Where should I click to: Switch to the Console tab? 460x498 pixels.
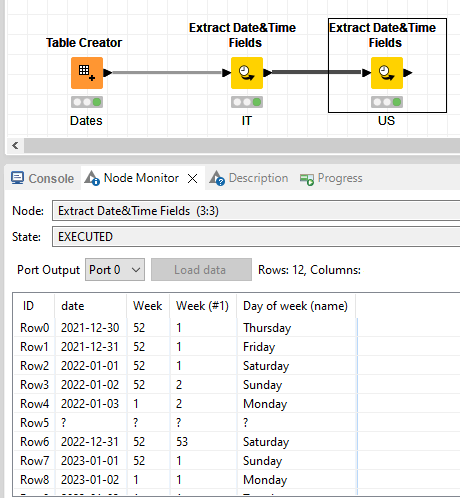pyautogui.click(x=51, y=179)
